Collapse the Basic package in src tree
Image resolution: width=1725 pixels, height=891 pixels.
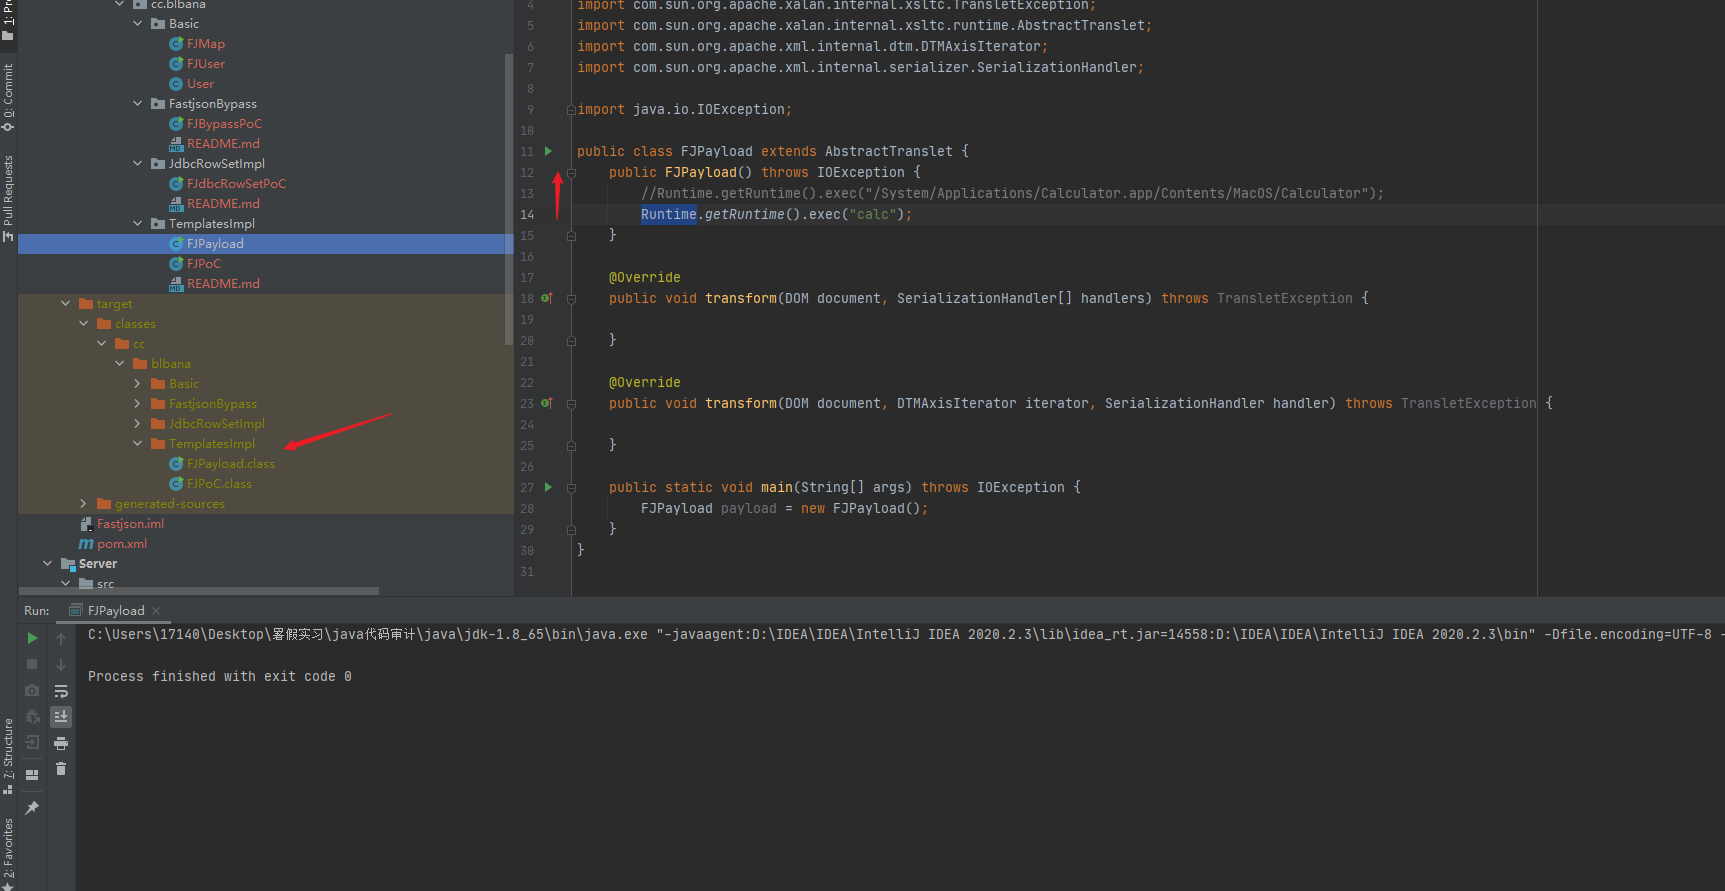coord(138,23)
